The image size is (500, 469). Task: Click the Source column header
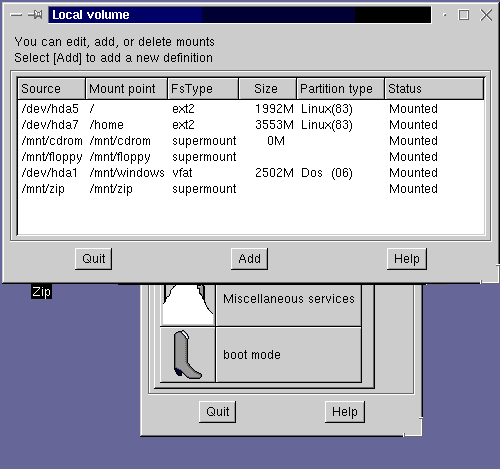point(52,89)
